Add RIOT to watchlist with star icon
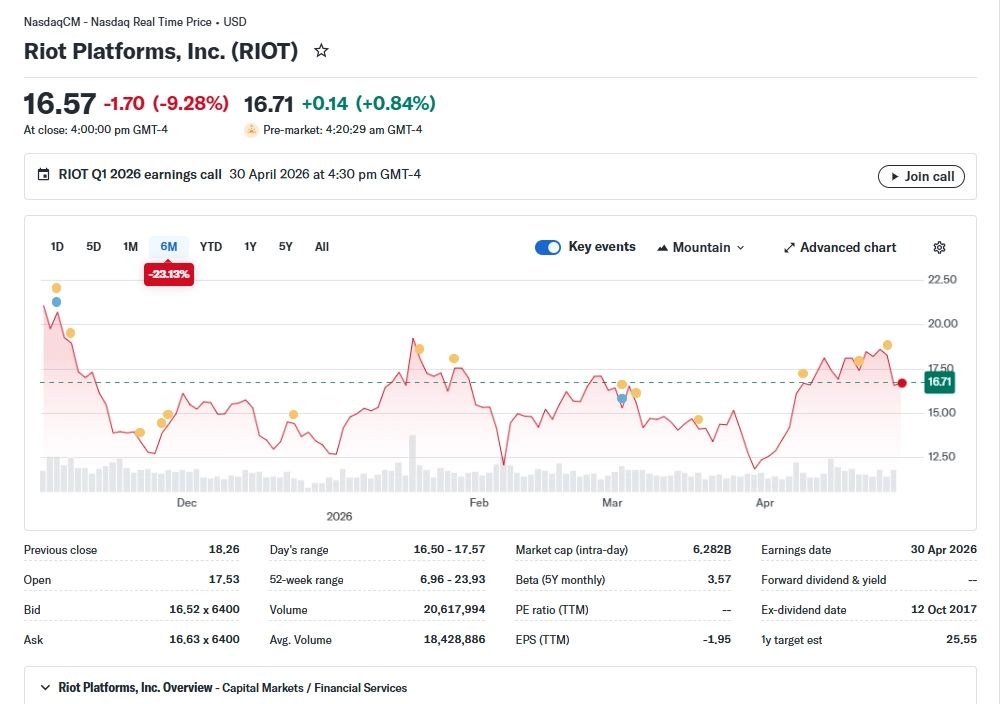The height and width of the screenshot is (704, 1008). point(321,51)
